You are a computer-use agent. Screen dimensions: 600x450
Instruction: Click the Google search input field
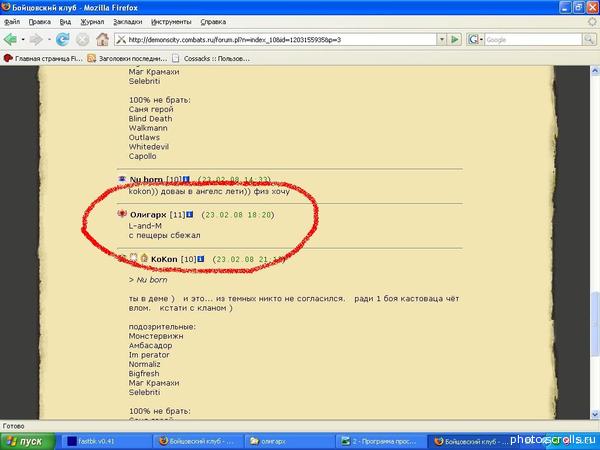tap(533, 39)
